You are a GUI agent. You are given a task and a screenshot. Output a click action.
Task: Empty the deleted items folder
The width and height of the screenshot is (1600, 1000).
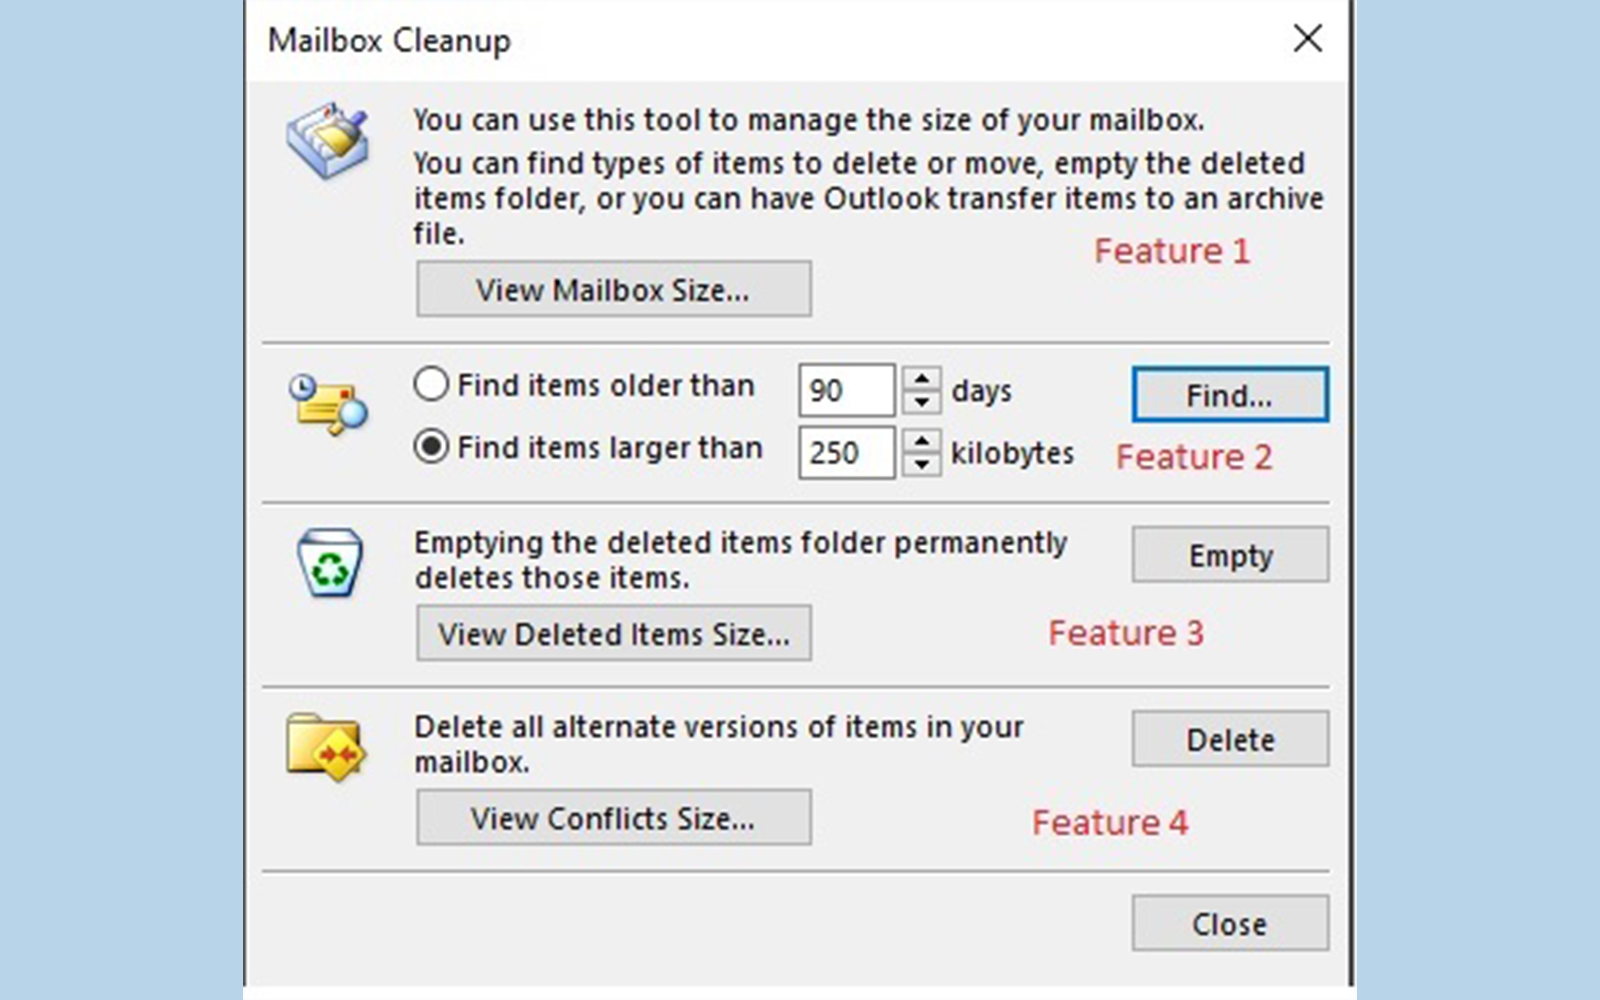[1230, 555]
